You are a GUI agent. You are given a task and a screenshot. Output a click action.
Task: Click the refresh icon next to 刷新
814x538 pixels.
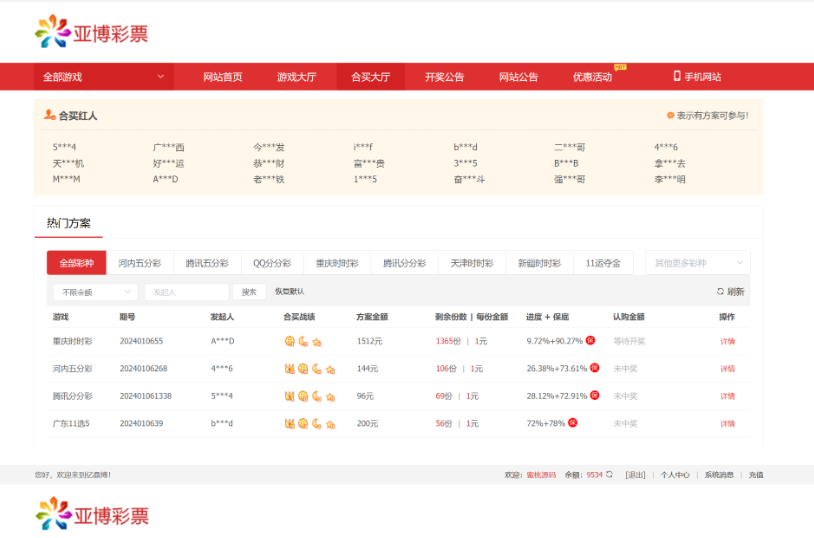(720, 291)
